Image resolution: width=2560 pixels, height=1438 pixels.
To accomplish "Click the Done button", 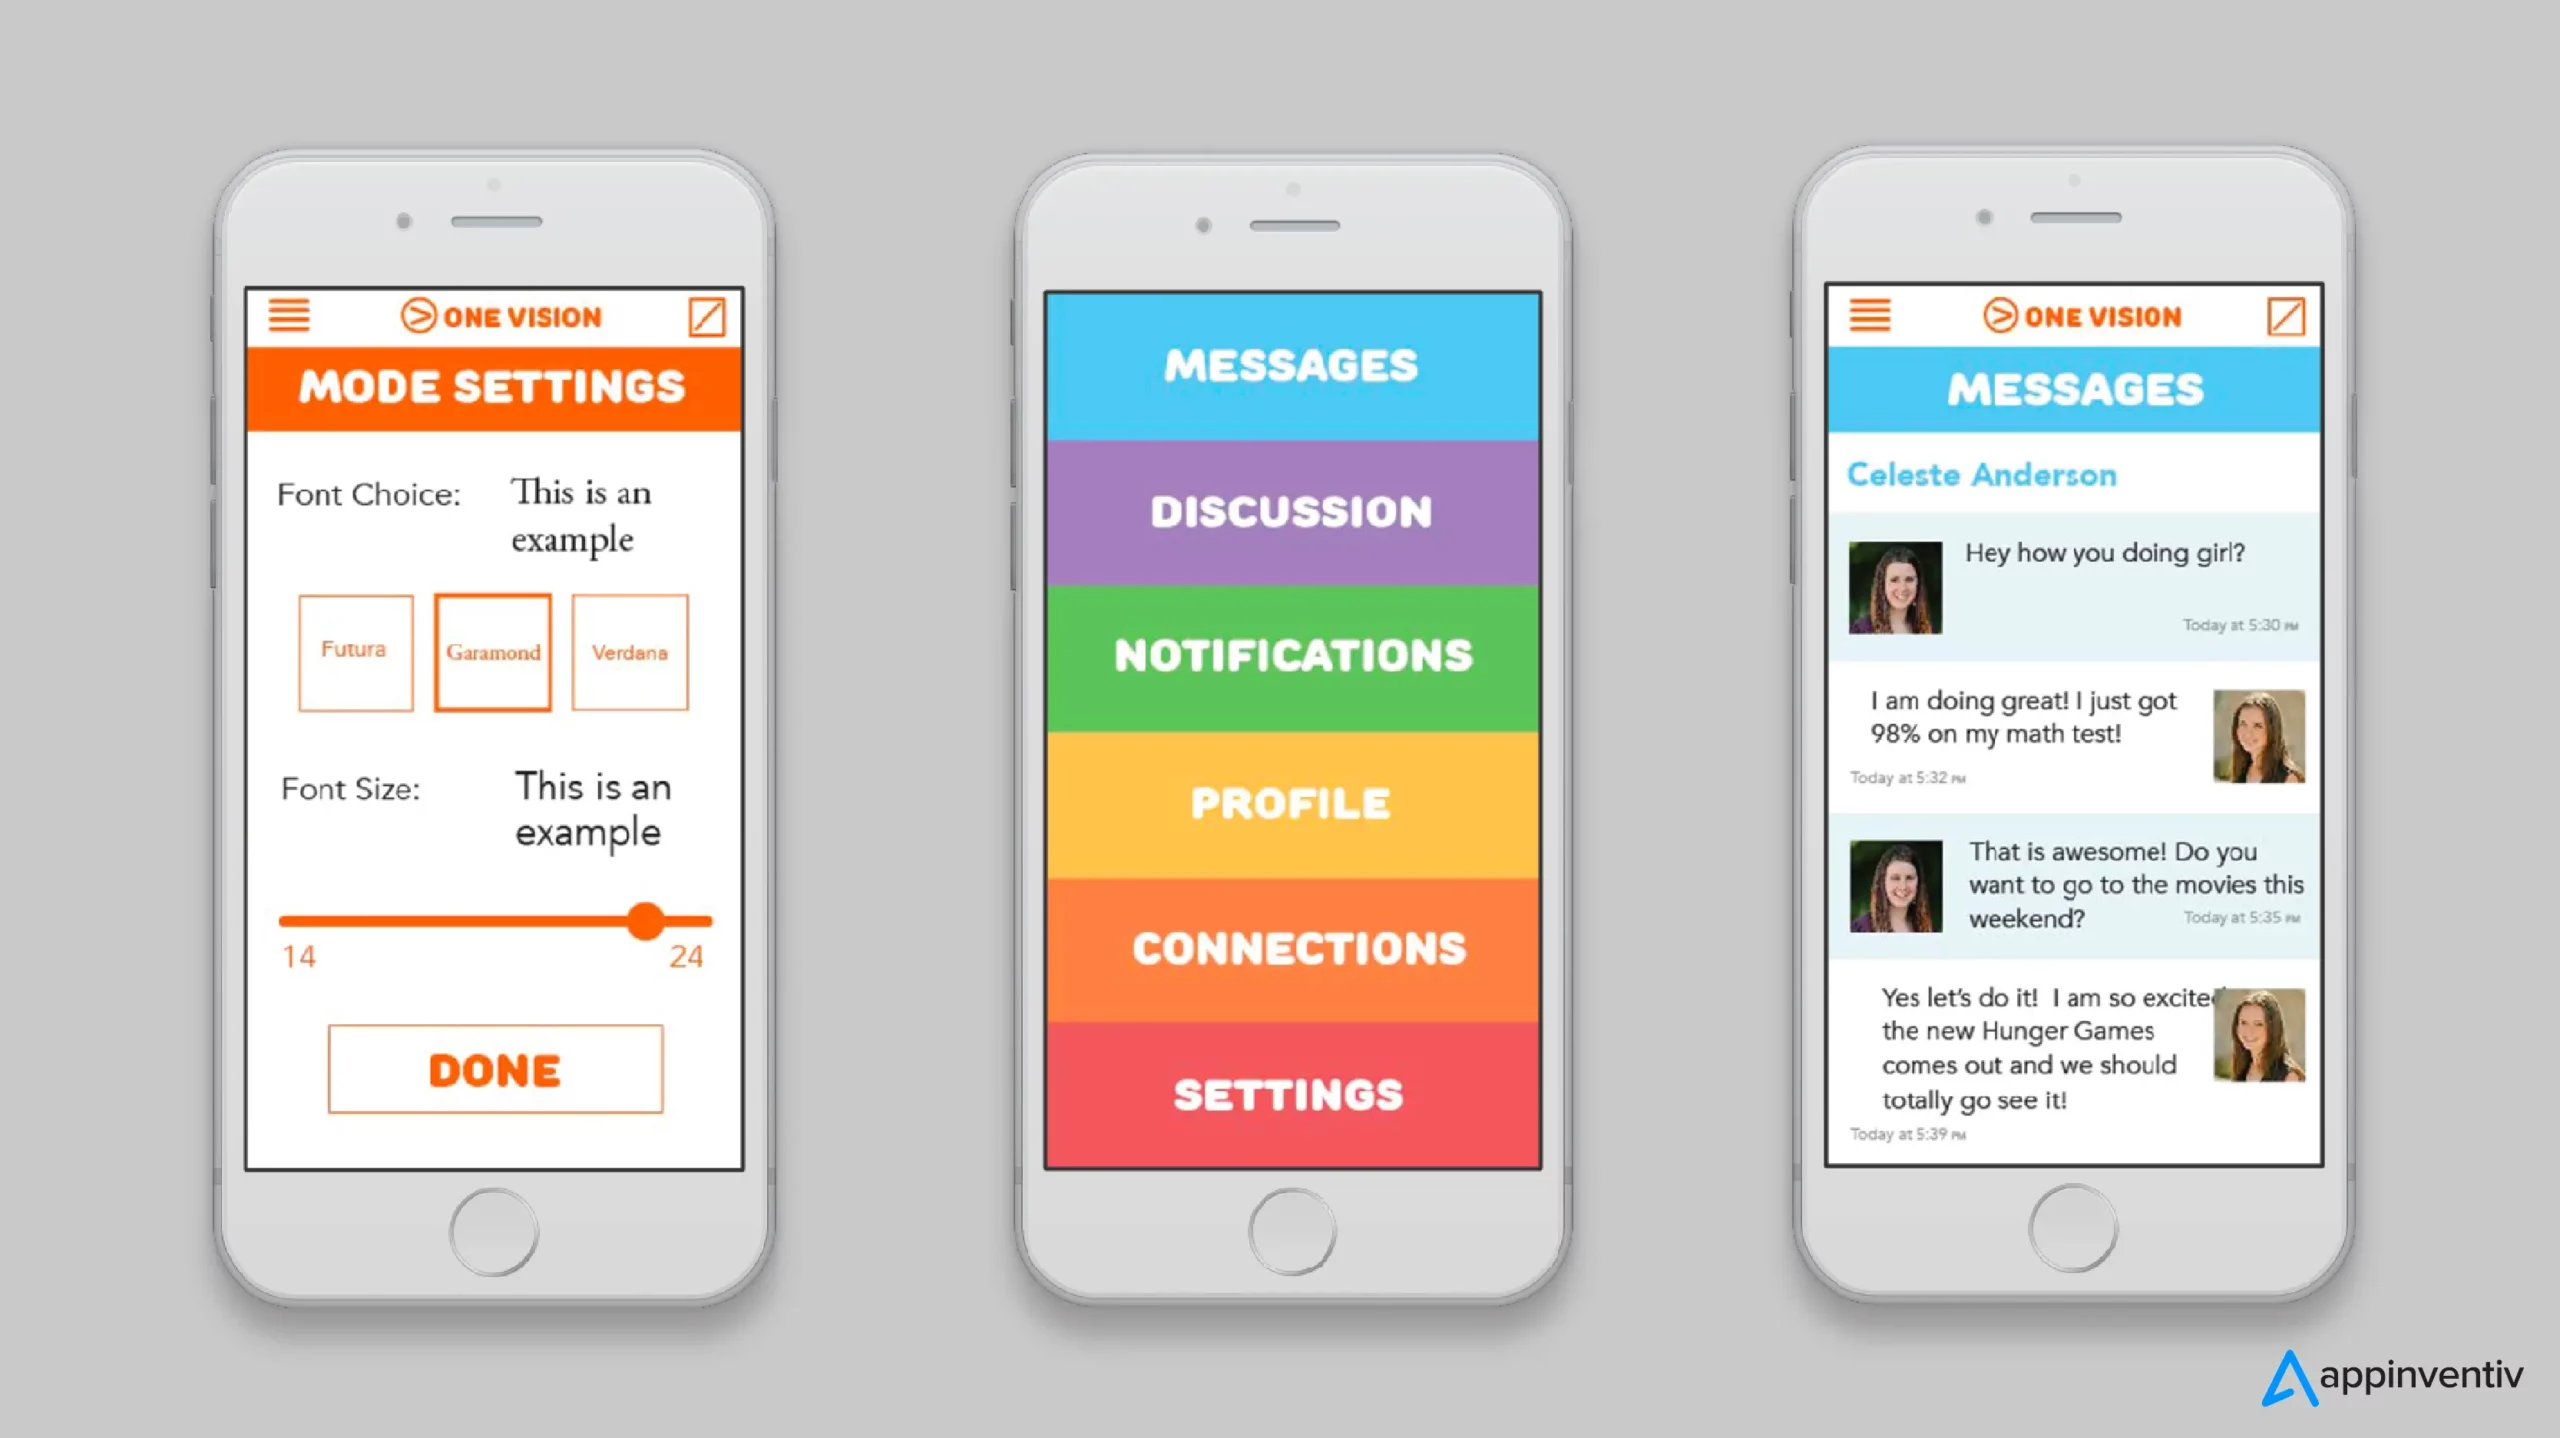I will click(x=496, y=1069).
